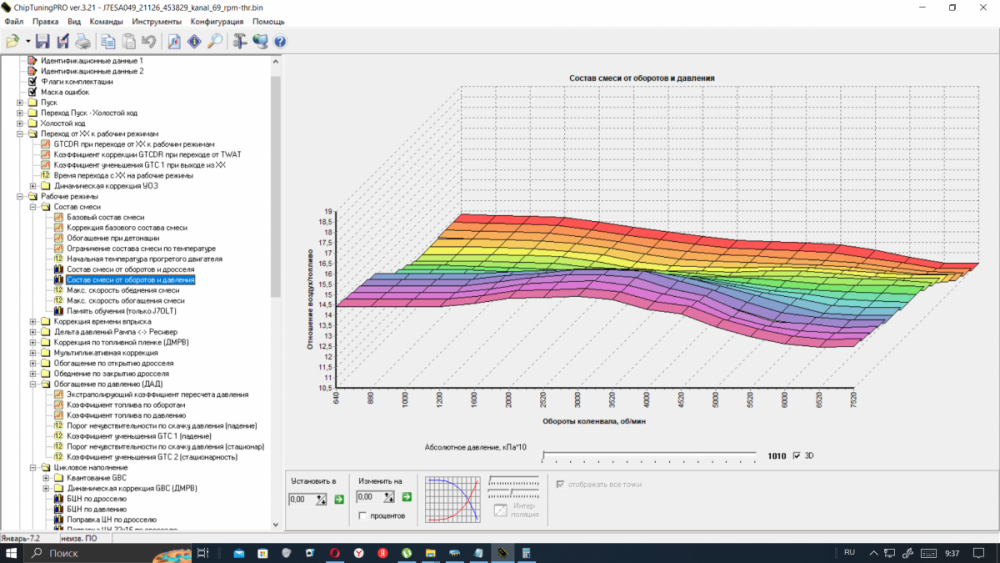
Task: Collapse the Состав смеси tree node
Action: point(33,207)
